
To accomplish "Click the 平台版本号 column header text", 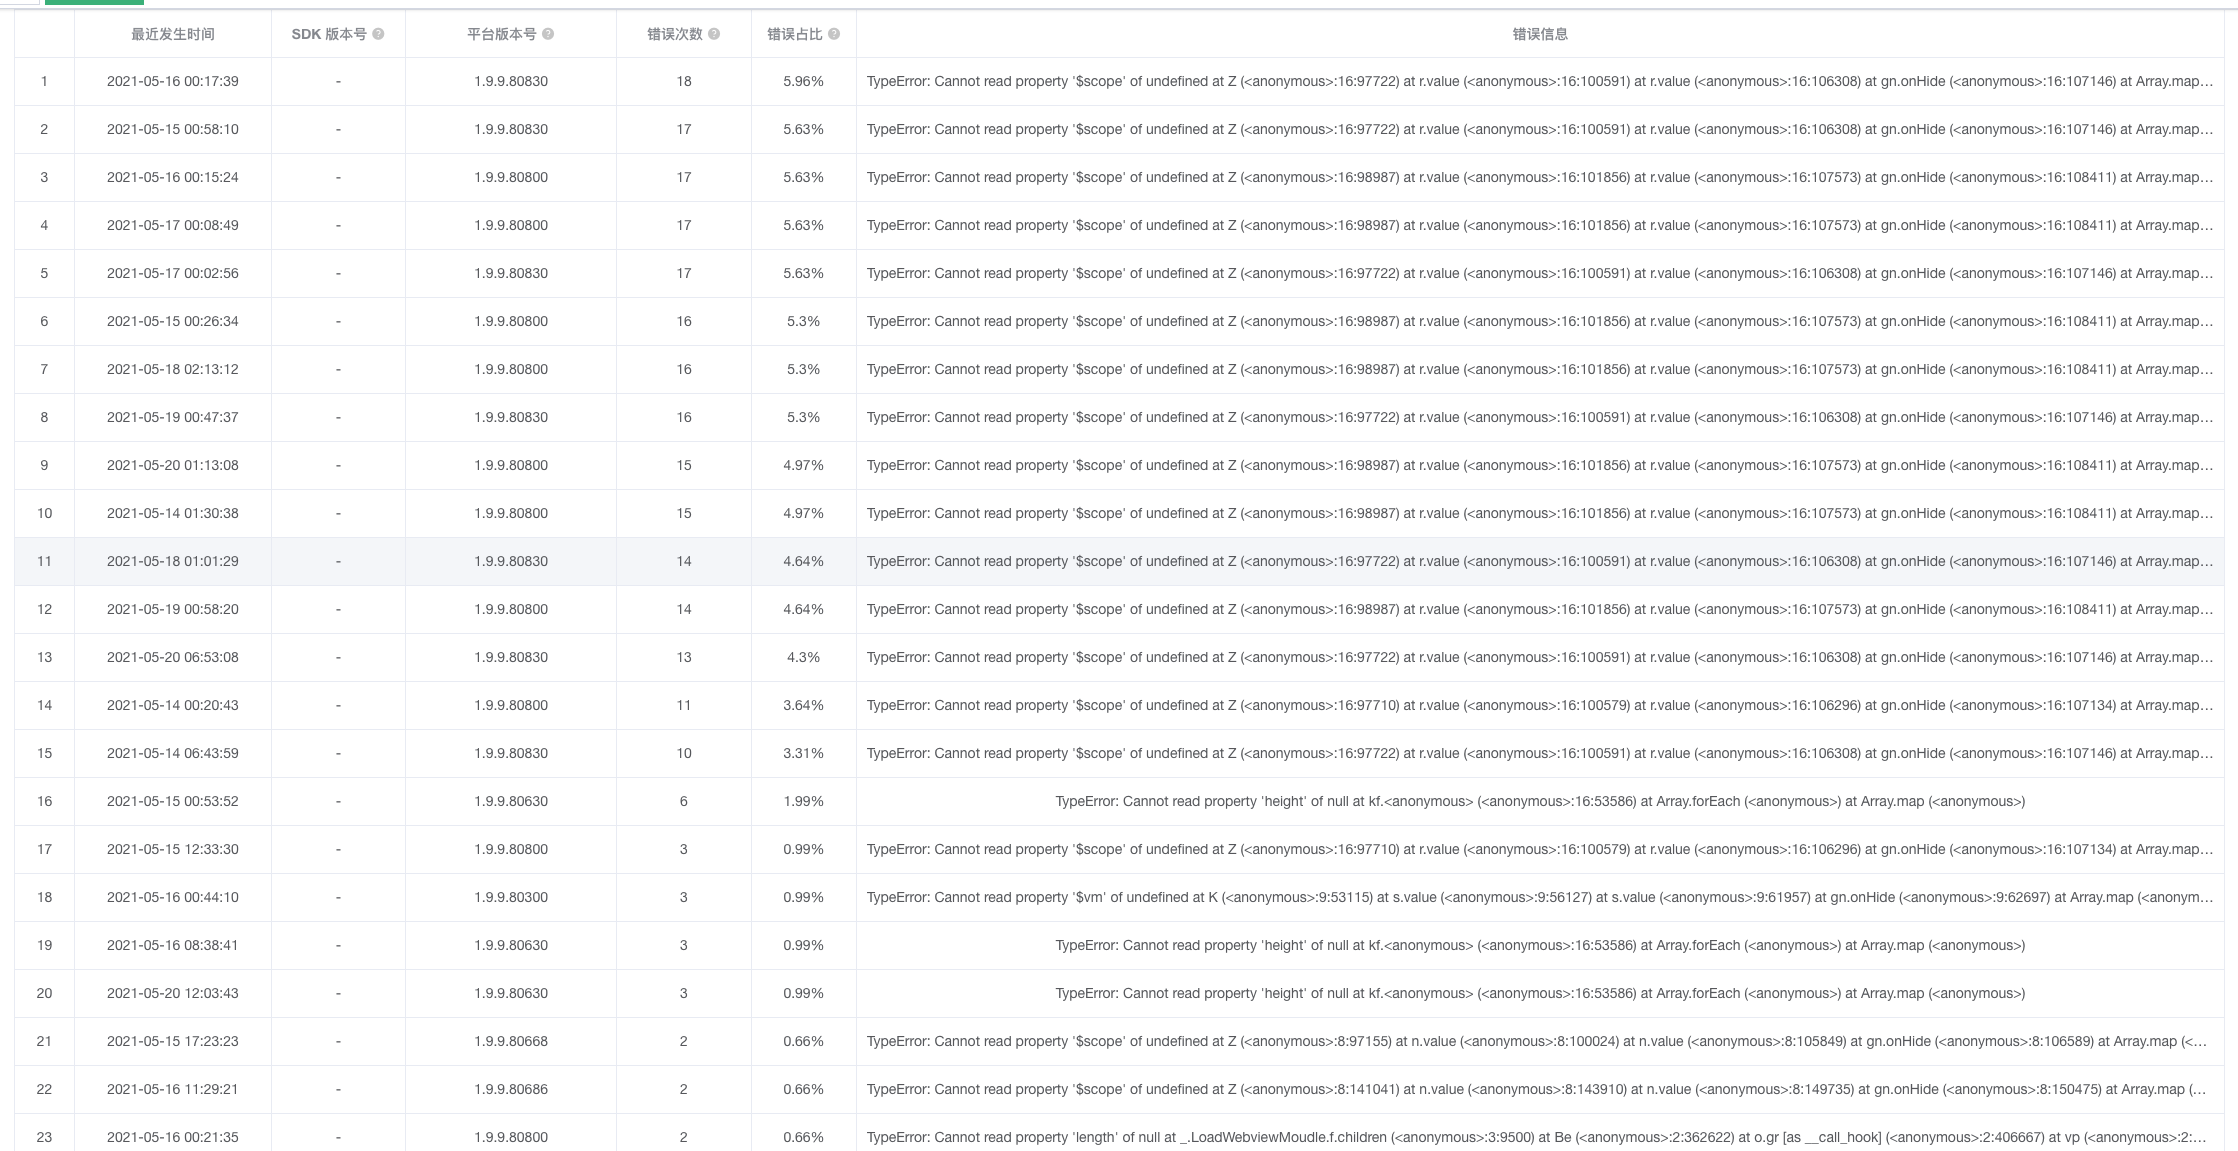I will (x=501, y=34).
